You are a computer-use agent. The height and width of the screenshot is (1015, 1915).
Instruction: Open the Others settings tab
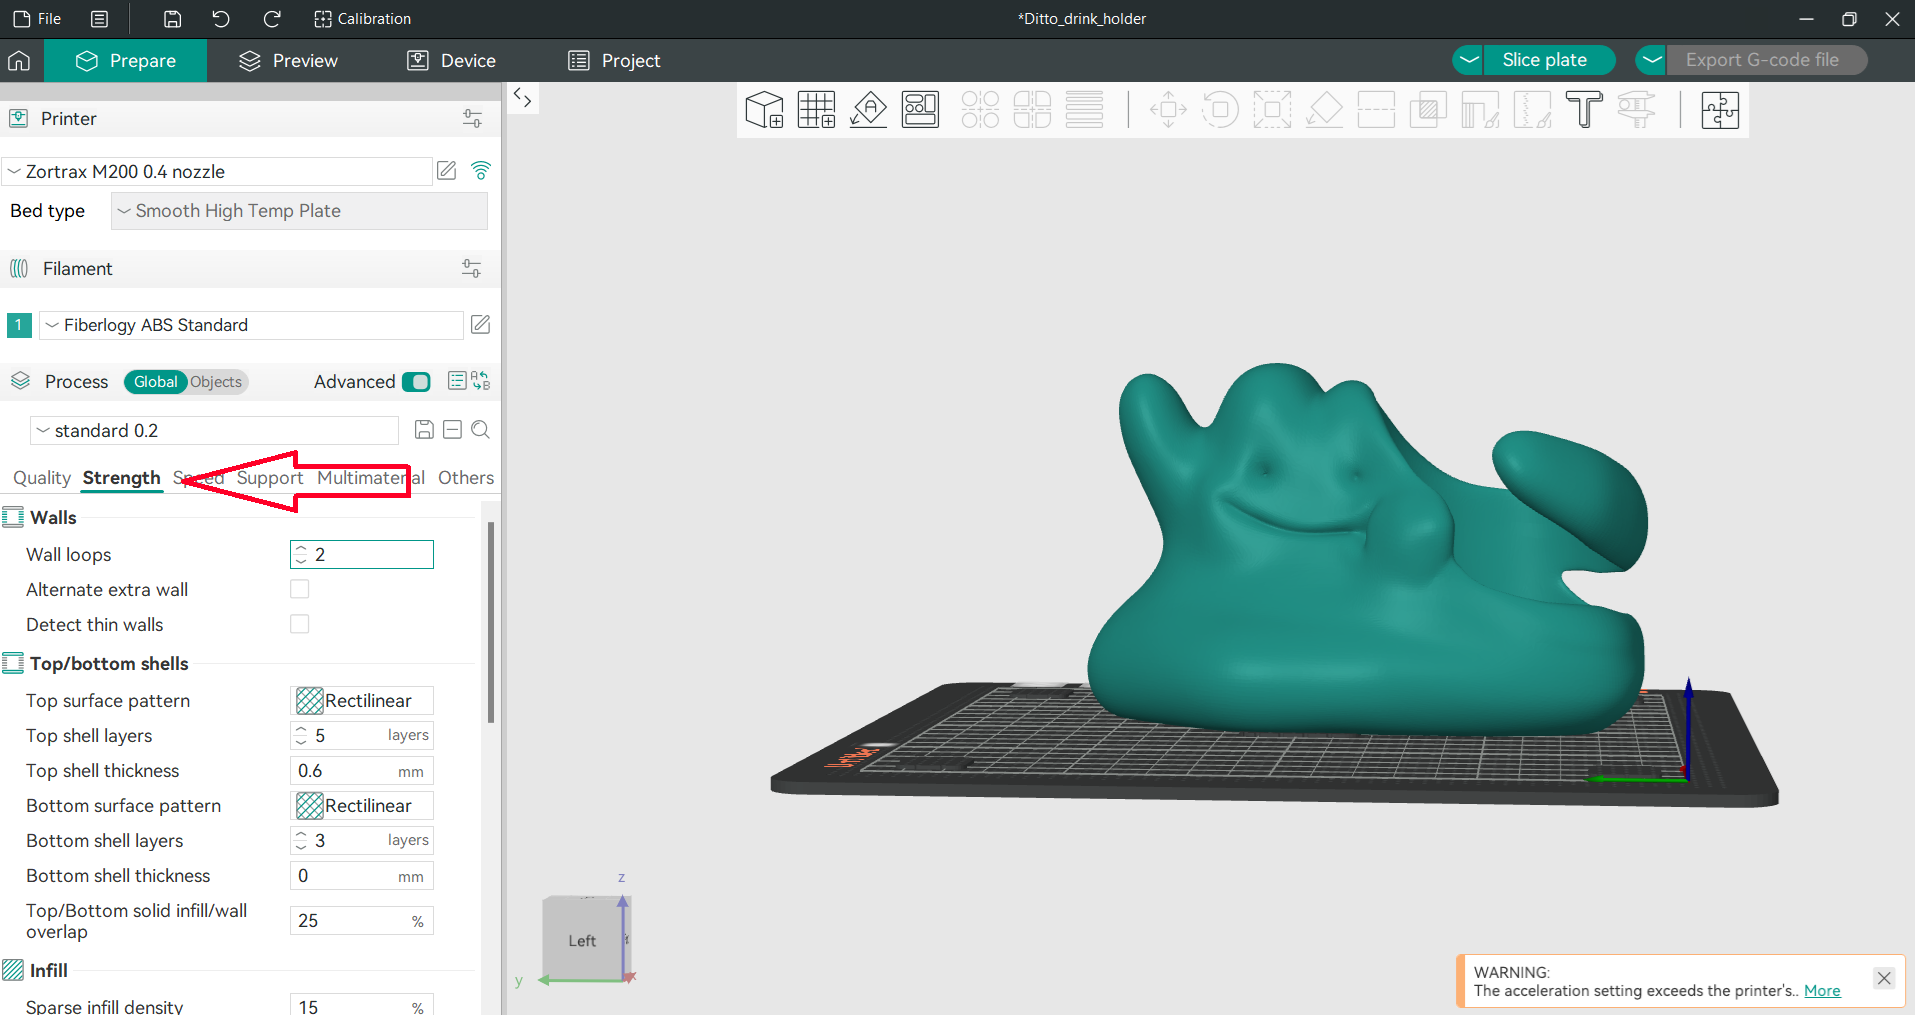coord(465,478)
